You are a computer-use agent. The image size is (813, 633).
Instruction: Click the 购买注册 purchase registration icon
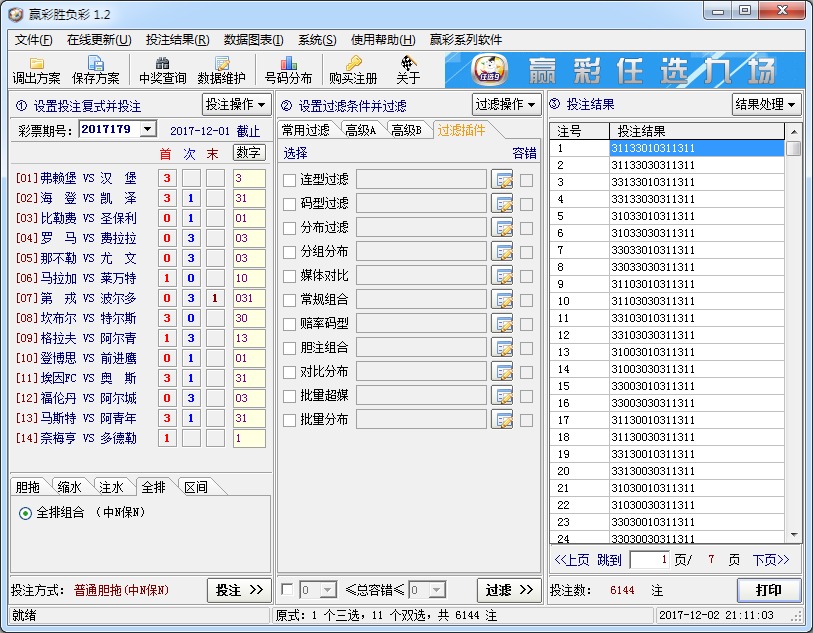tap(352, 70)
